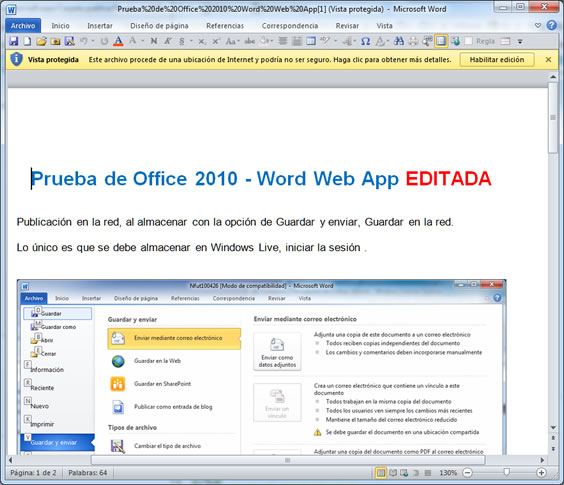Open the undo history dropdown arrow
Image resolution: width=564 pixels, height=485 pixels.
(93, 41)
